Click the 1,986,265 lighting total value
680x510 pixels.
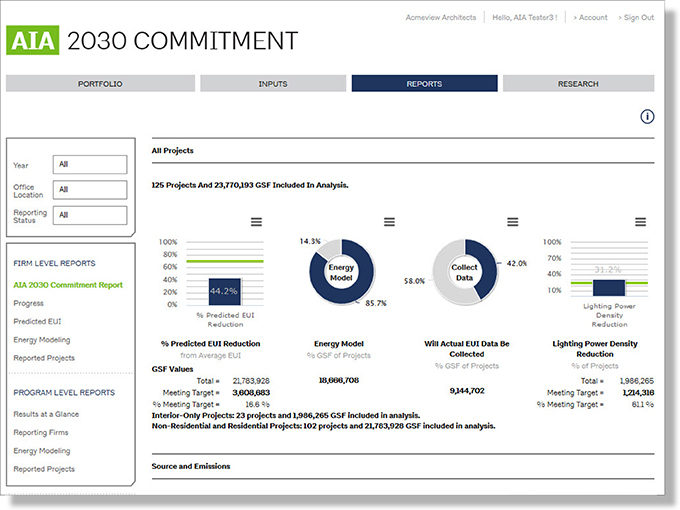[637, 381]
